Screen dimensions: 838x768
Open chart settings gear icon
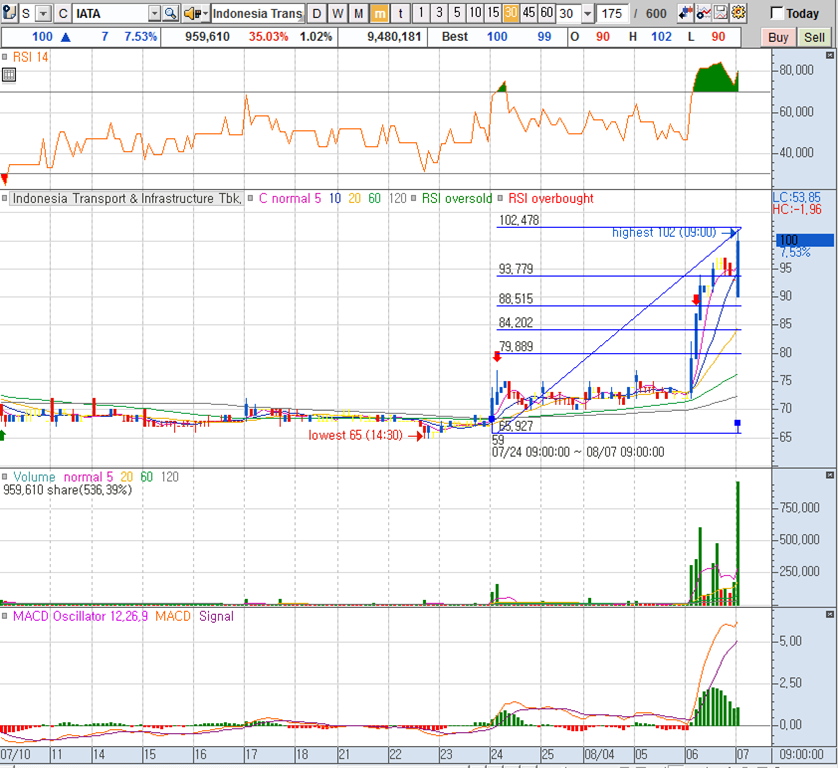pyautogui.click(x=739, y=13)
